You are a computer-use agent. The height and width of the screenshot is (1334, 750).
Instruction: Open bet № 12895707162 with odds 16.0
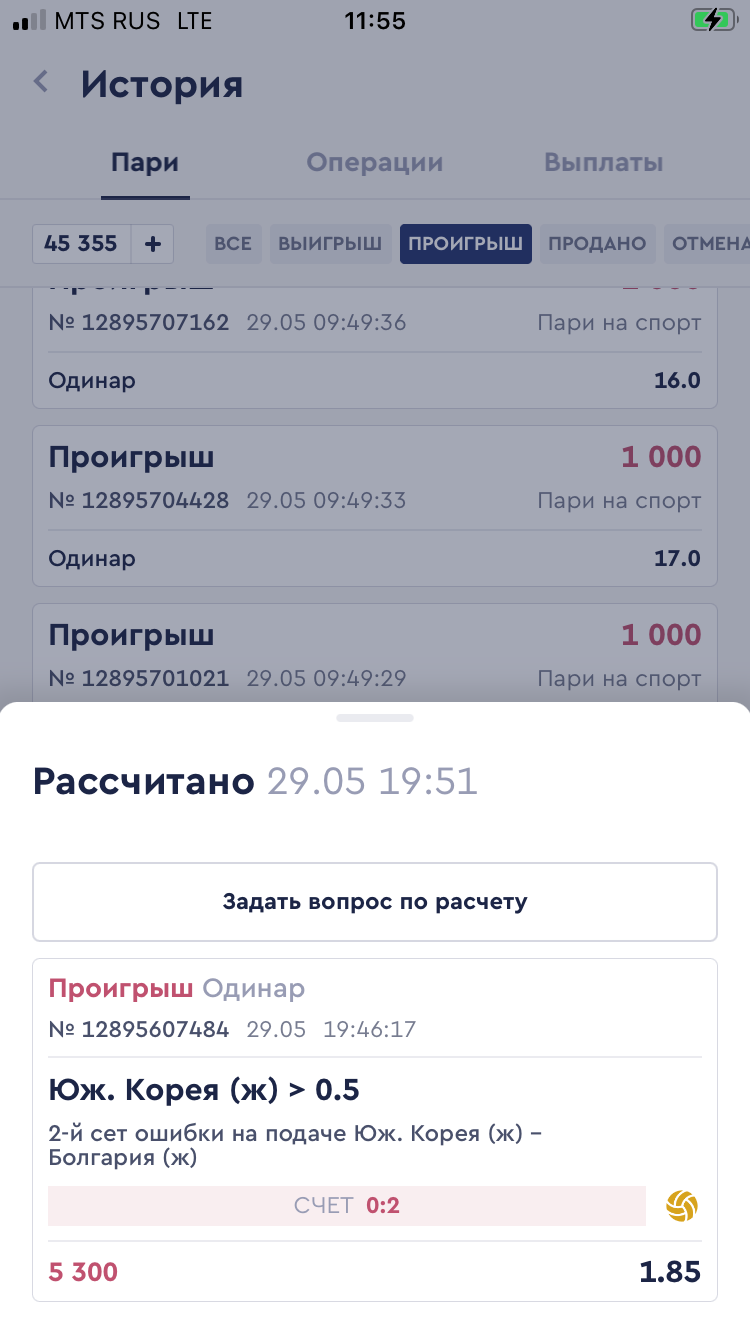tap(375, 350)
